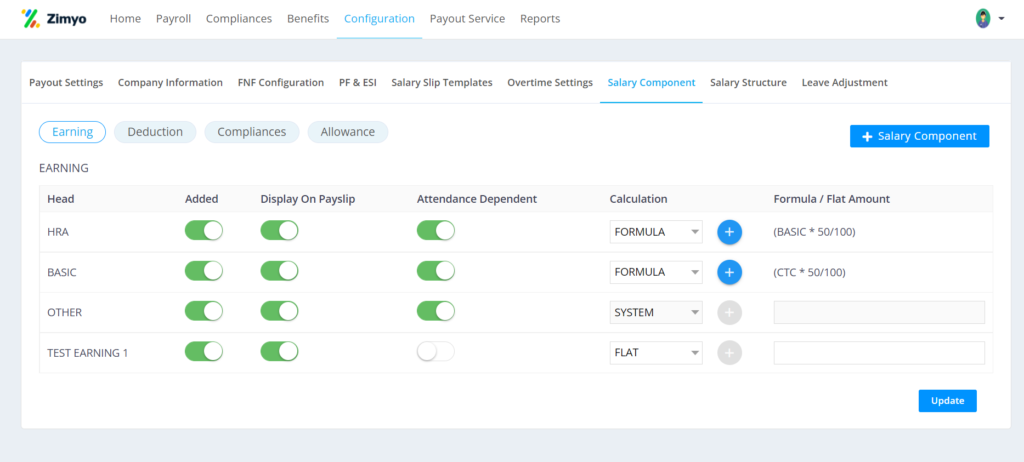Toggle Added switch for TEST EARNING 1
Screen dimensions: 1024x462
tap(204, 352)
